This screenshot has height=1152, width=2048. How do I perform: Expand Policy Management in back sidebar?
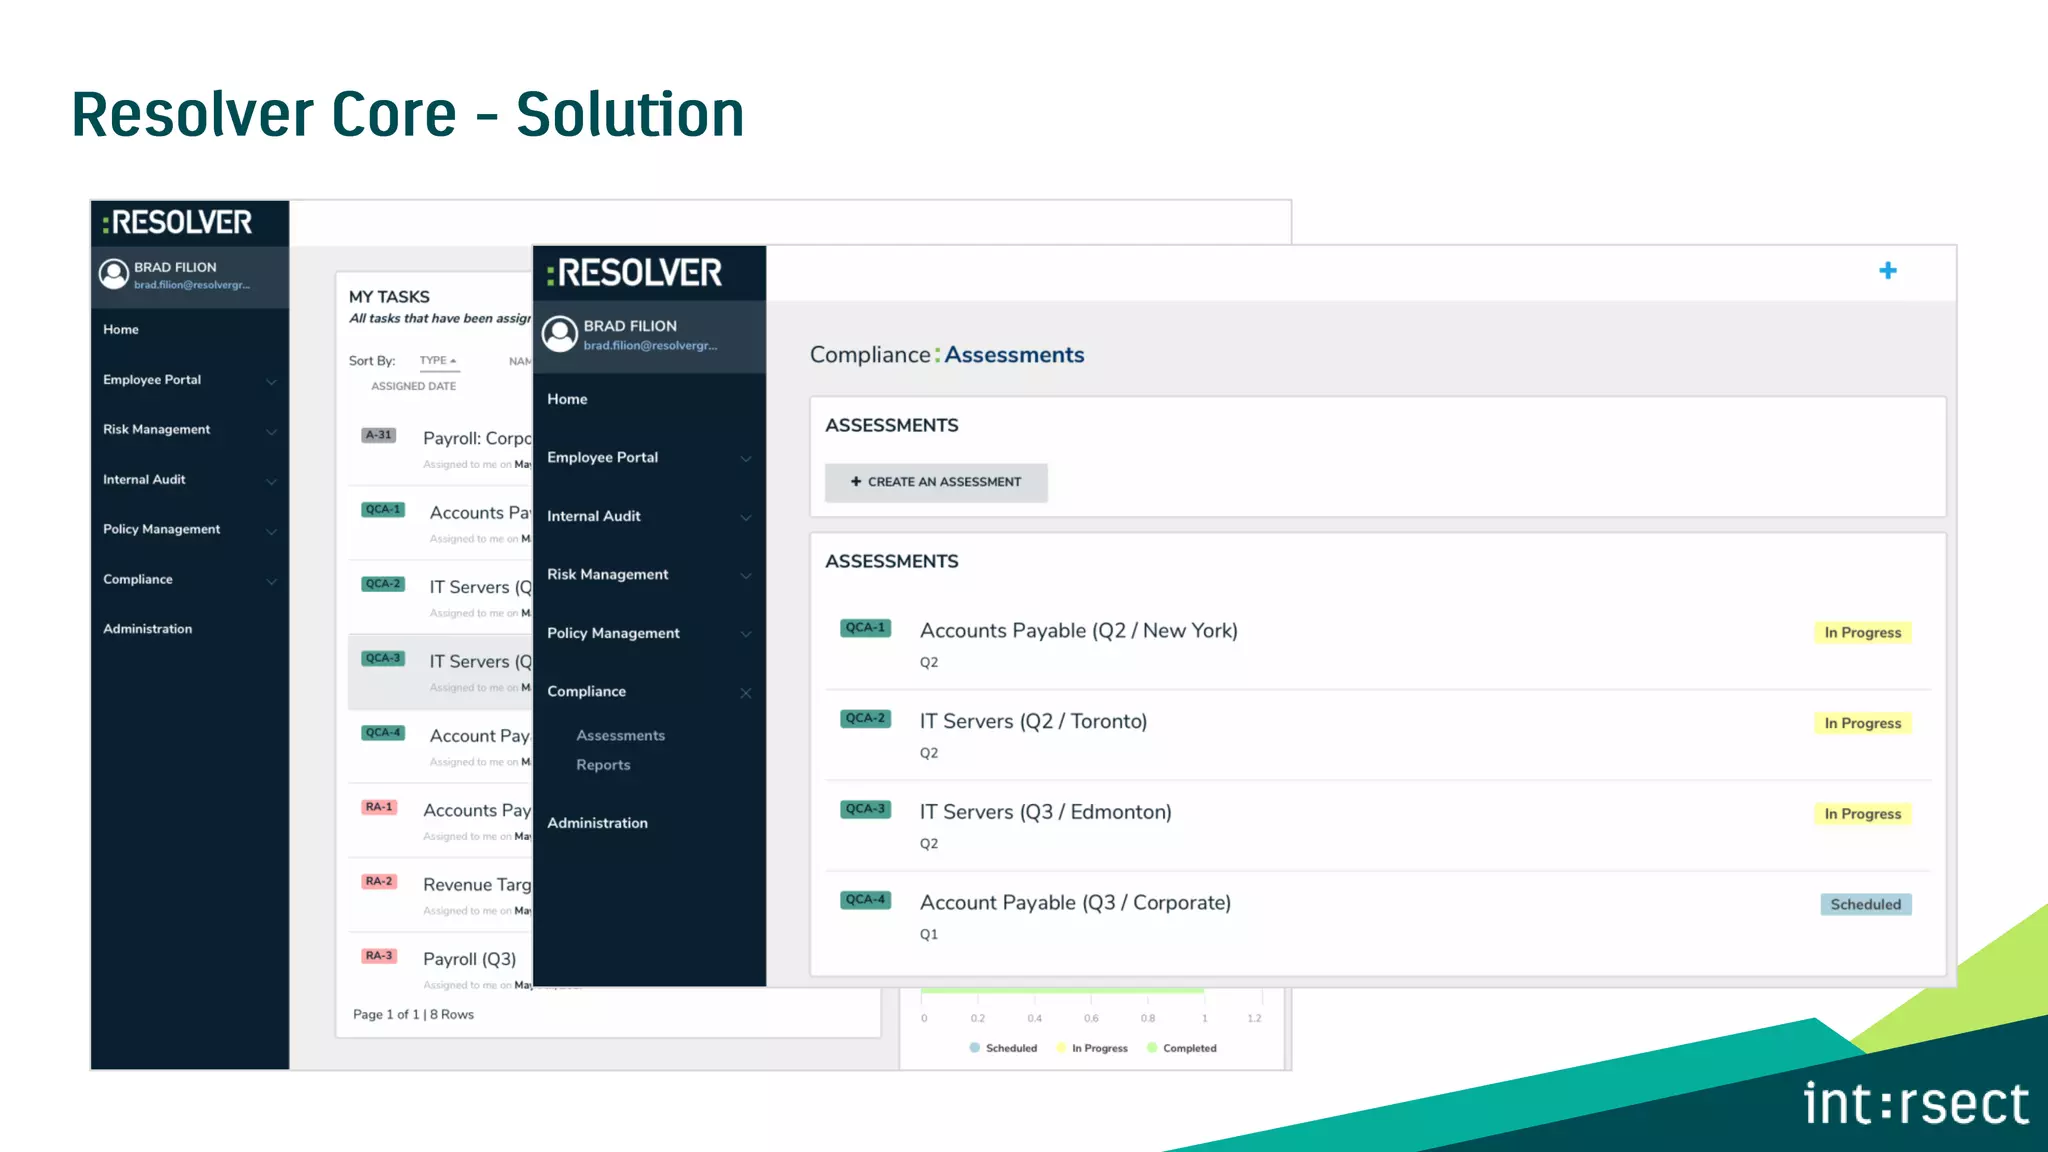click(271, 530)
